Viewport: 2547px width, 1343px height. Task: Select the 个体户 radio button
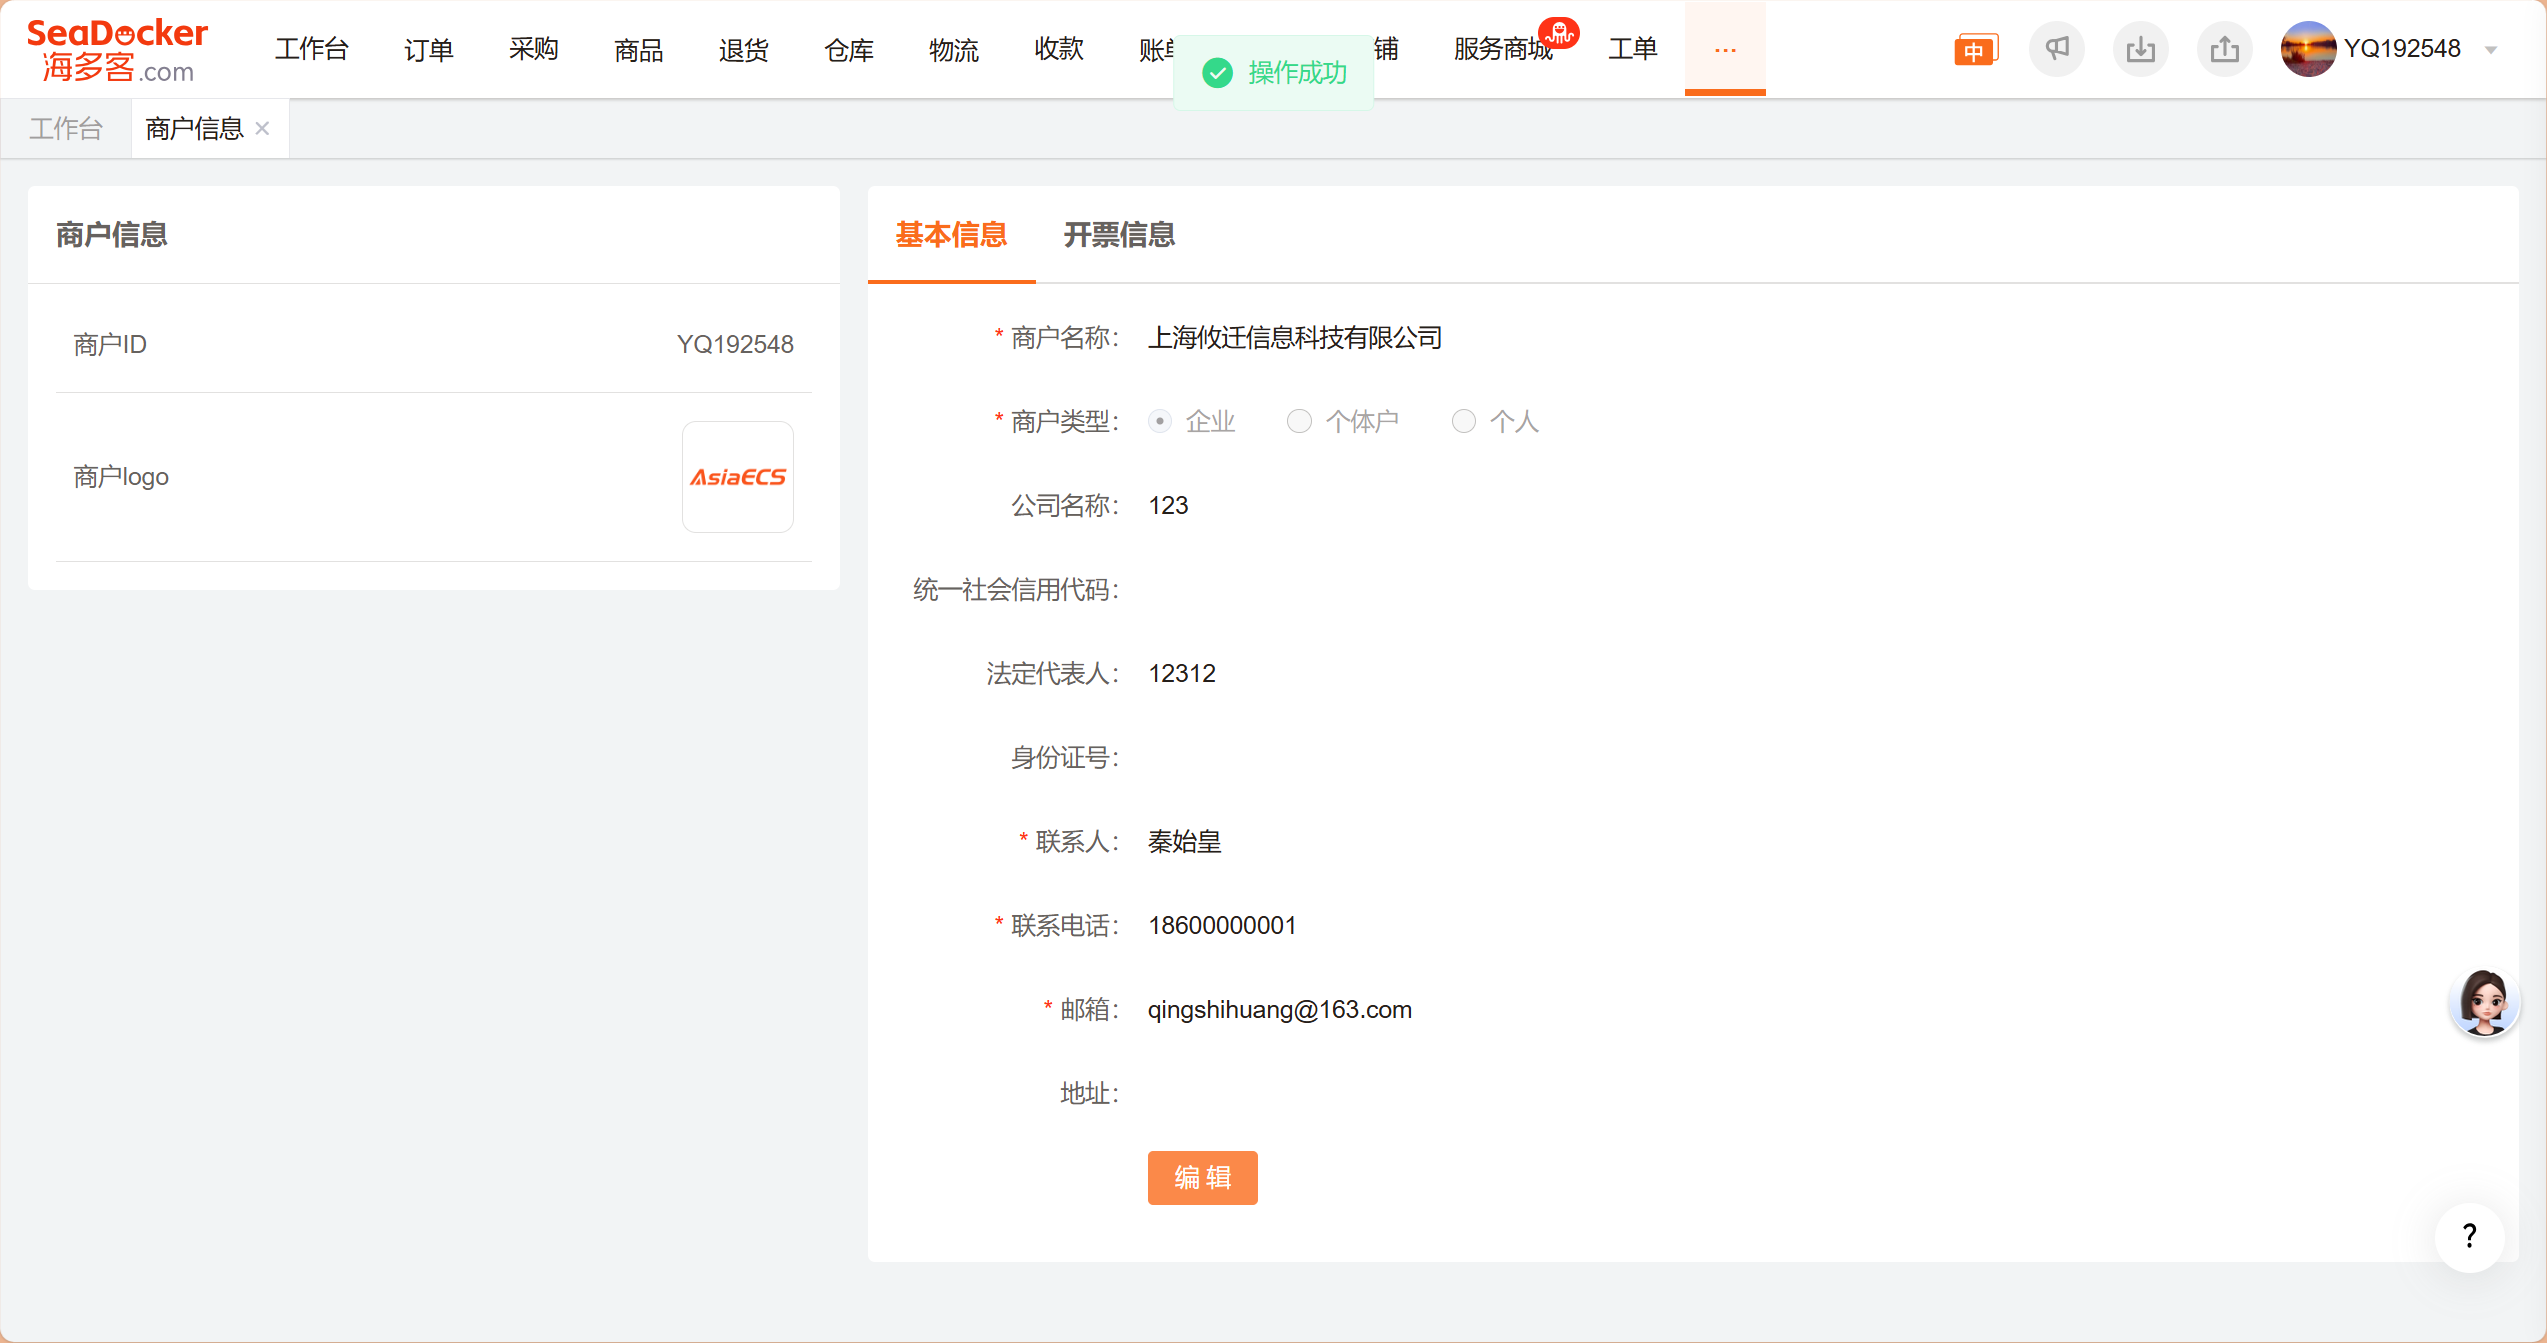[x=1299, y=421]
